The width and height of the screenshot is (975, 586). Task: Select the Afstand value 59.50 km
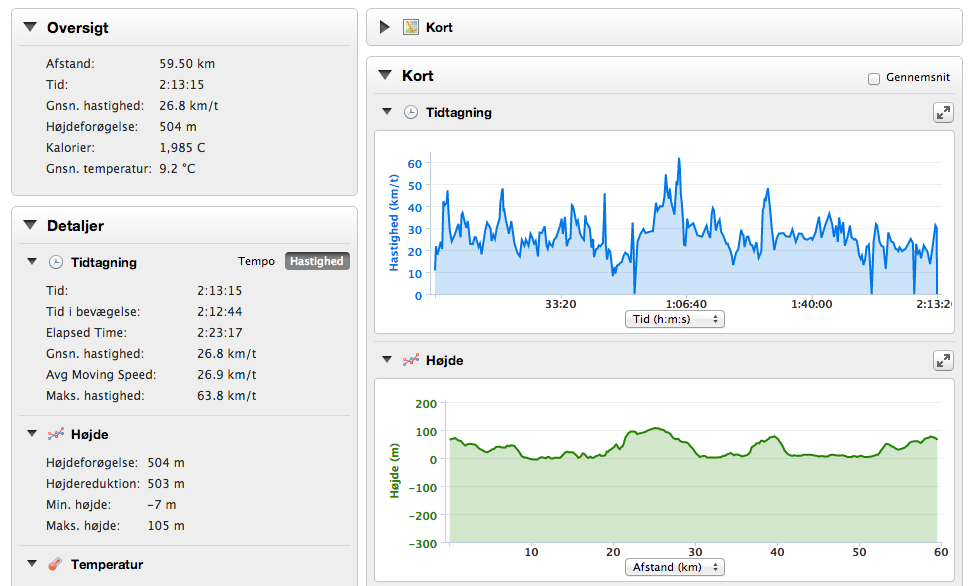coord(187,63)
